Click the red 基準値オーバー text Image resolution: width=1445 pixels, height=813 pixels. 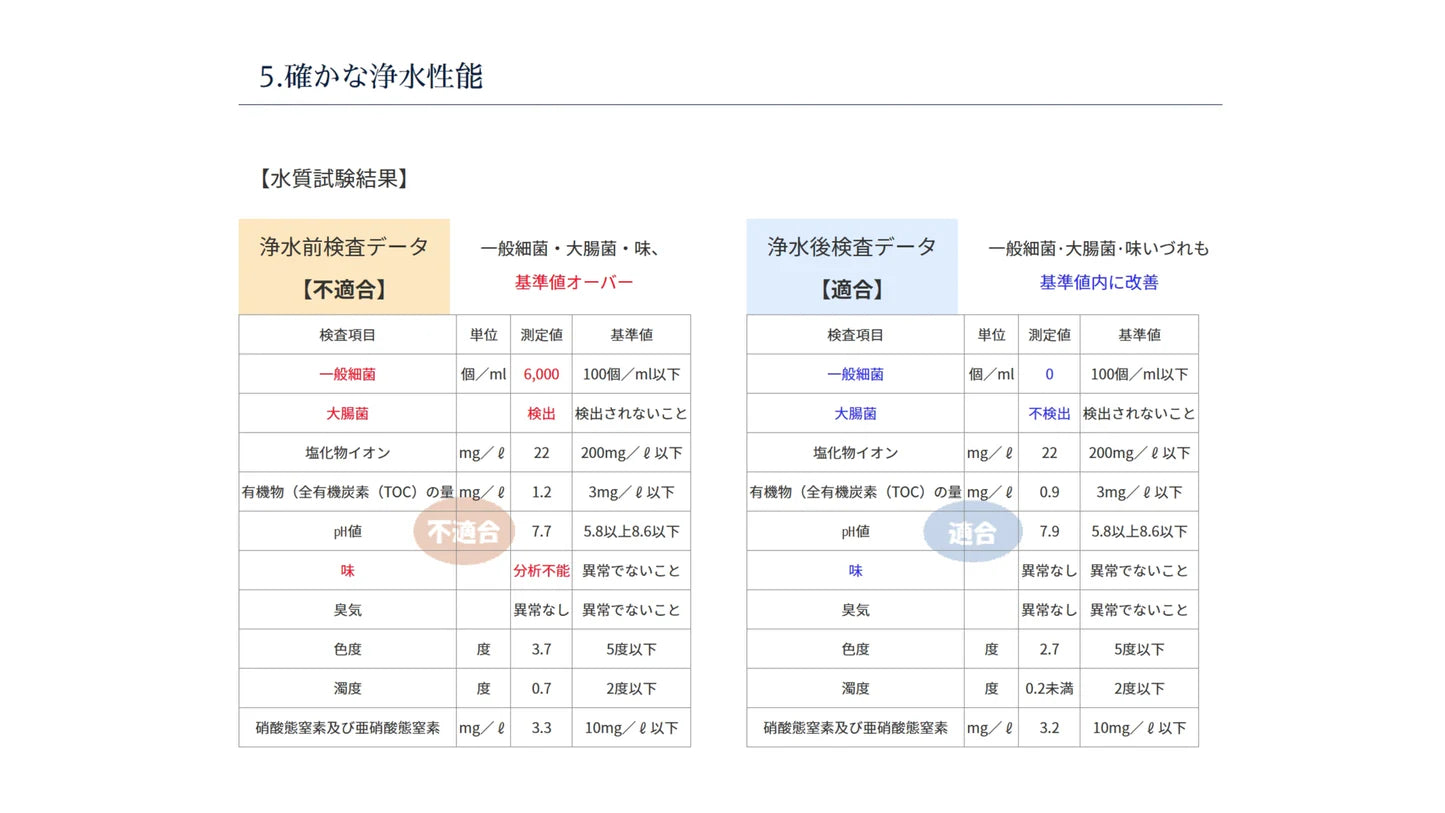[573, 283]
